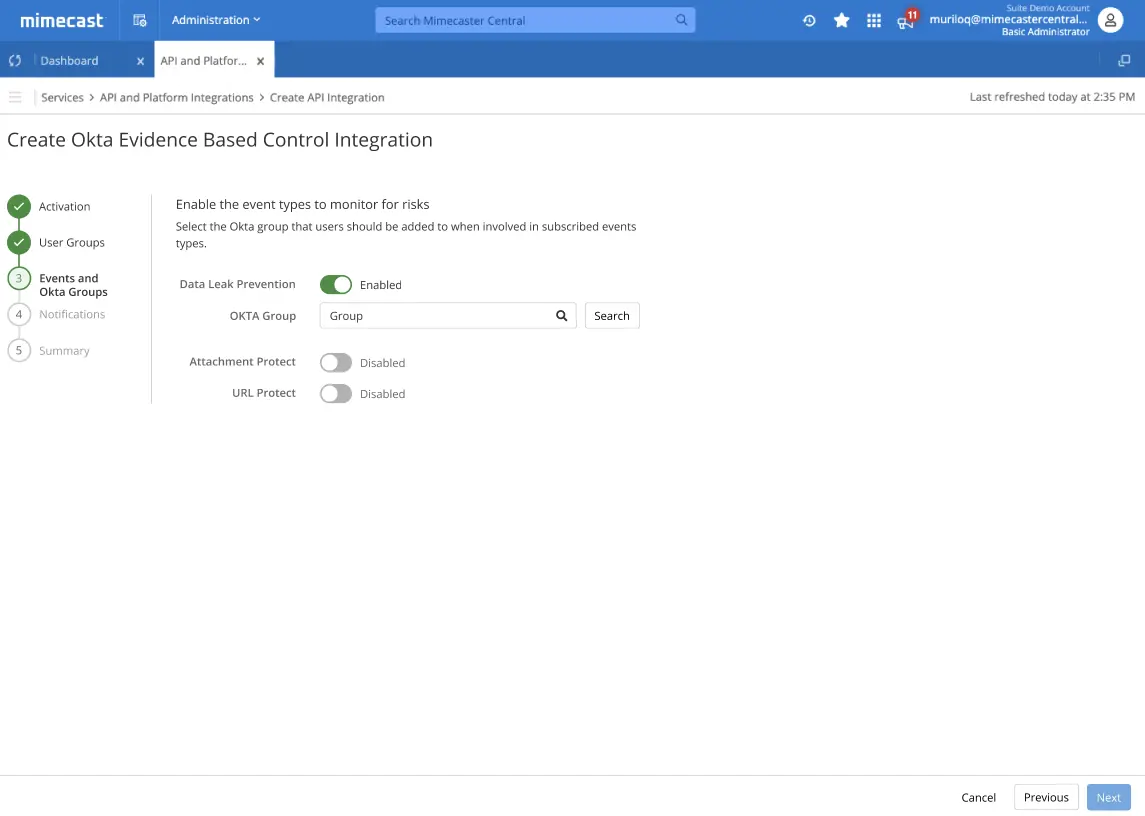Image resolution: width=1145 pixels, height=816 pixels.
Task: Select step 3, Events and Okta Groups
Action: coord(58,285)
